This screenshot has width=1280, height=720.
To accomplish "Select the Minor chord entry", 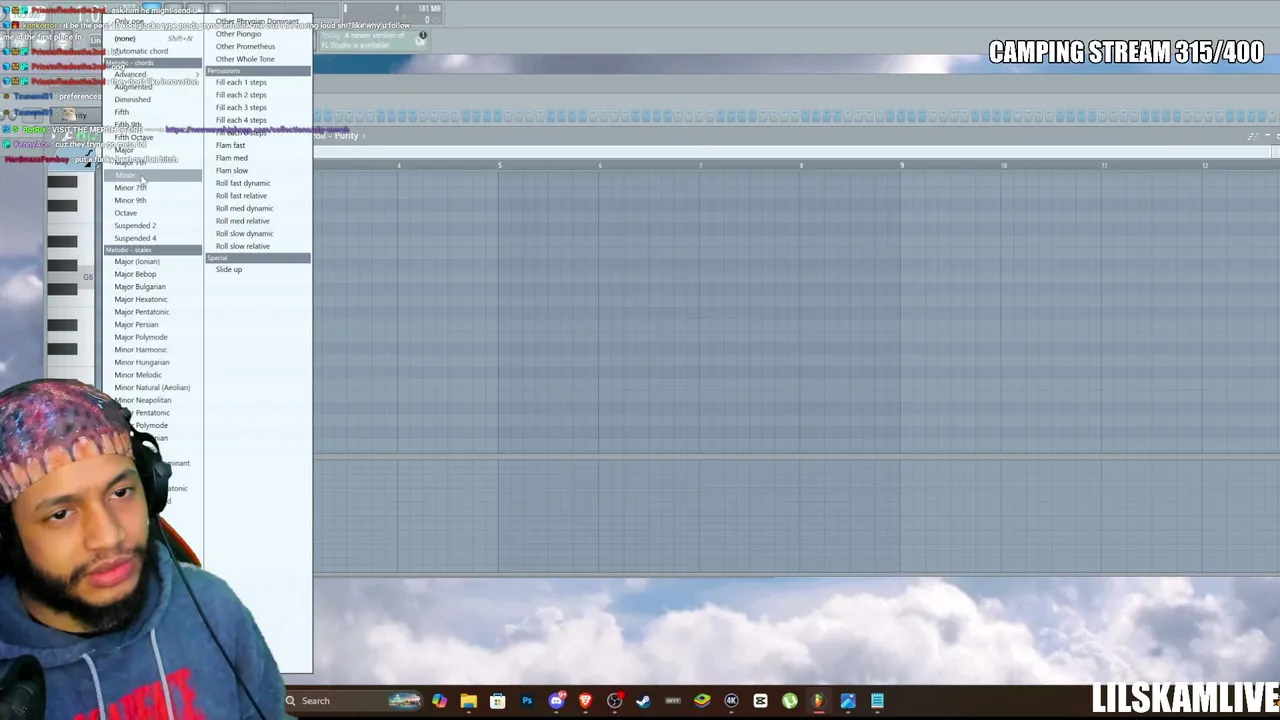I will (x=153, y=175).
